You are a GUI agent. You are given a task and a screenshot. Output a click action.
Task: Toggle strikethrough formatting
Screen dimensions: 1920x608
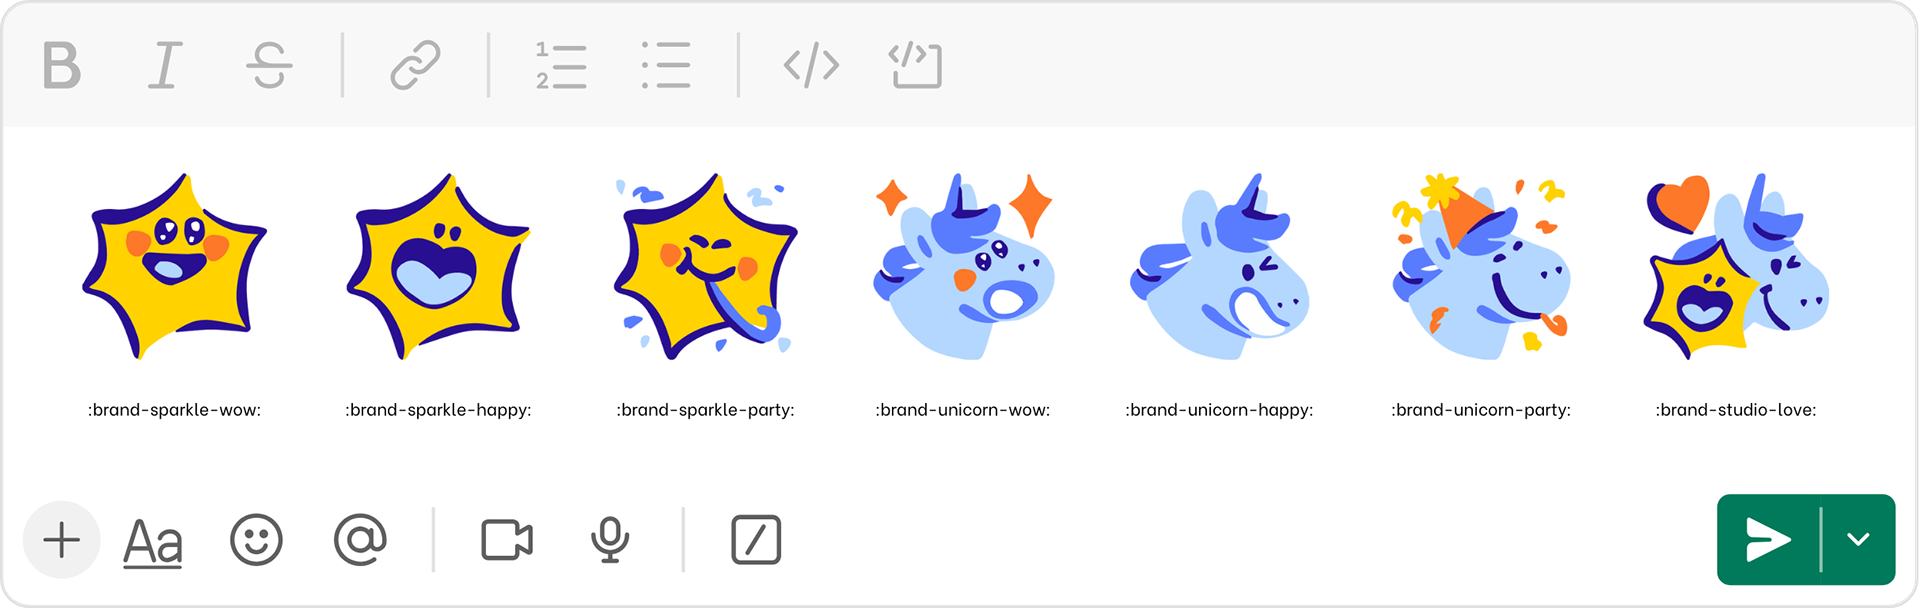coord(269,66)
